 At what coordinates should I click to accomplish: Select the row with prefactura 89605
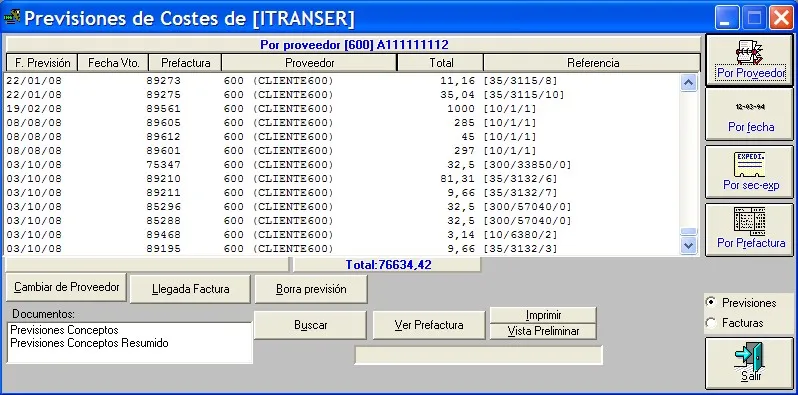pos(341,123)
